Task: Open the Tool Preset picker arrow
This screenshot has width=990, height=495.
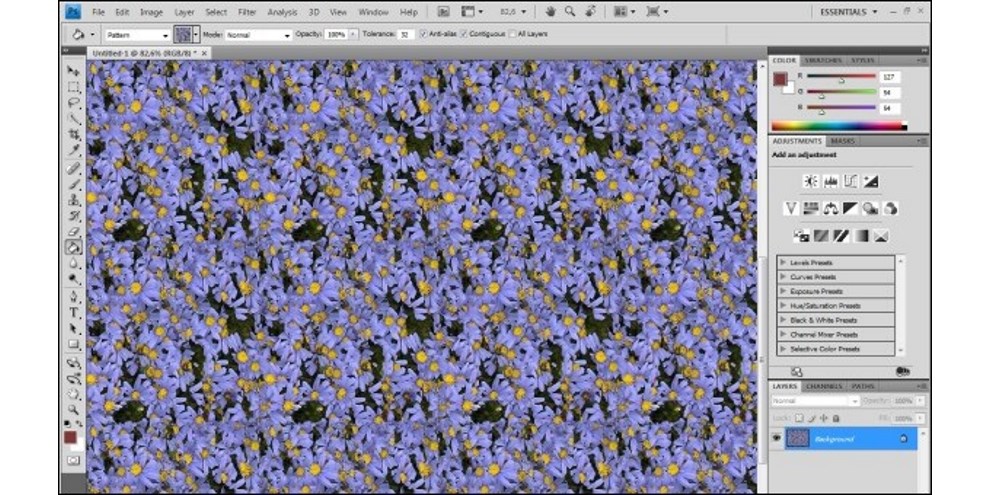Action: (x=93, y=35)
